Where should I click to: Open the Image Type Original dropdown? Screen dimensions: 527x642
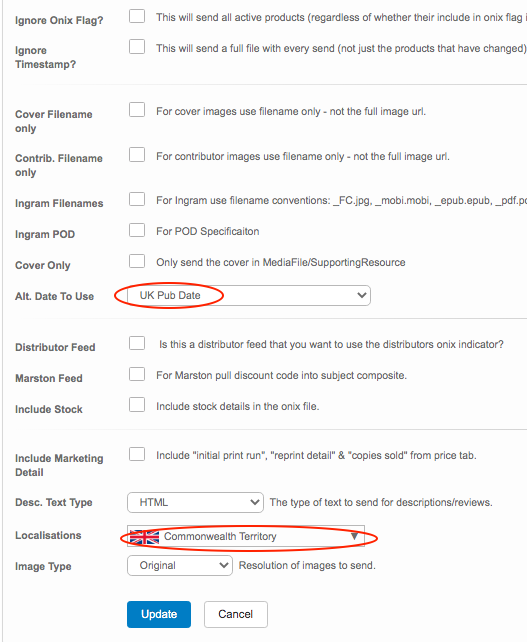[x=180, y=565]
